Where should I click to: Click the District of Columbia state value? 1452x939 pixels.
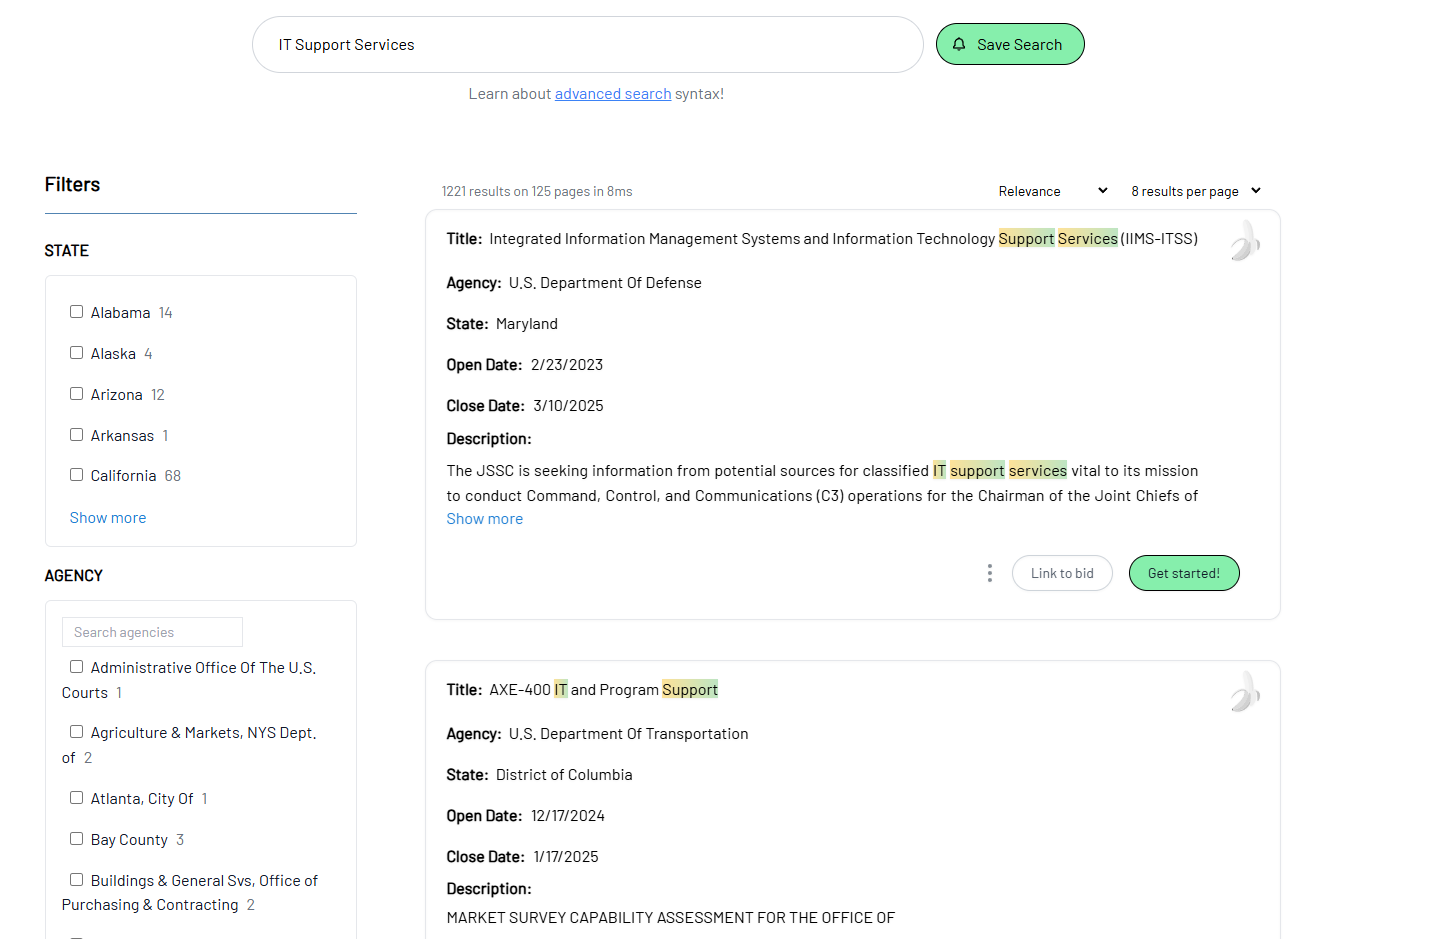click(x=564, y=775)
